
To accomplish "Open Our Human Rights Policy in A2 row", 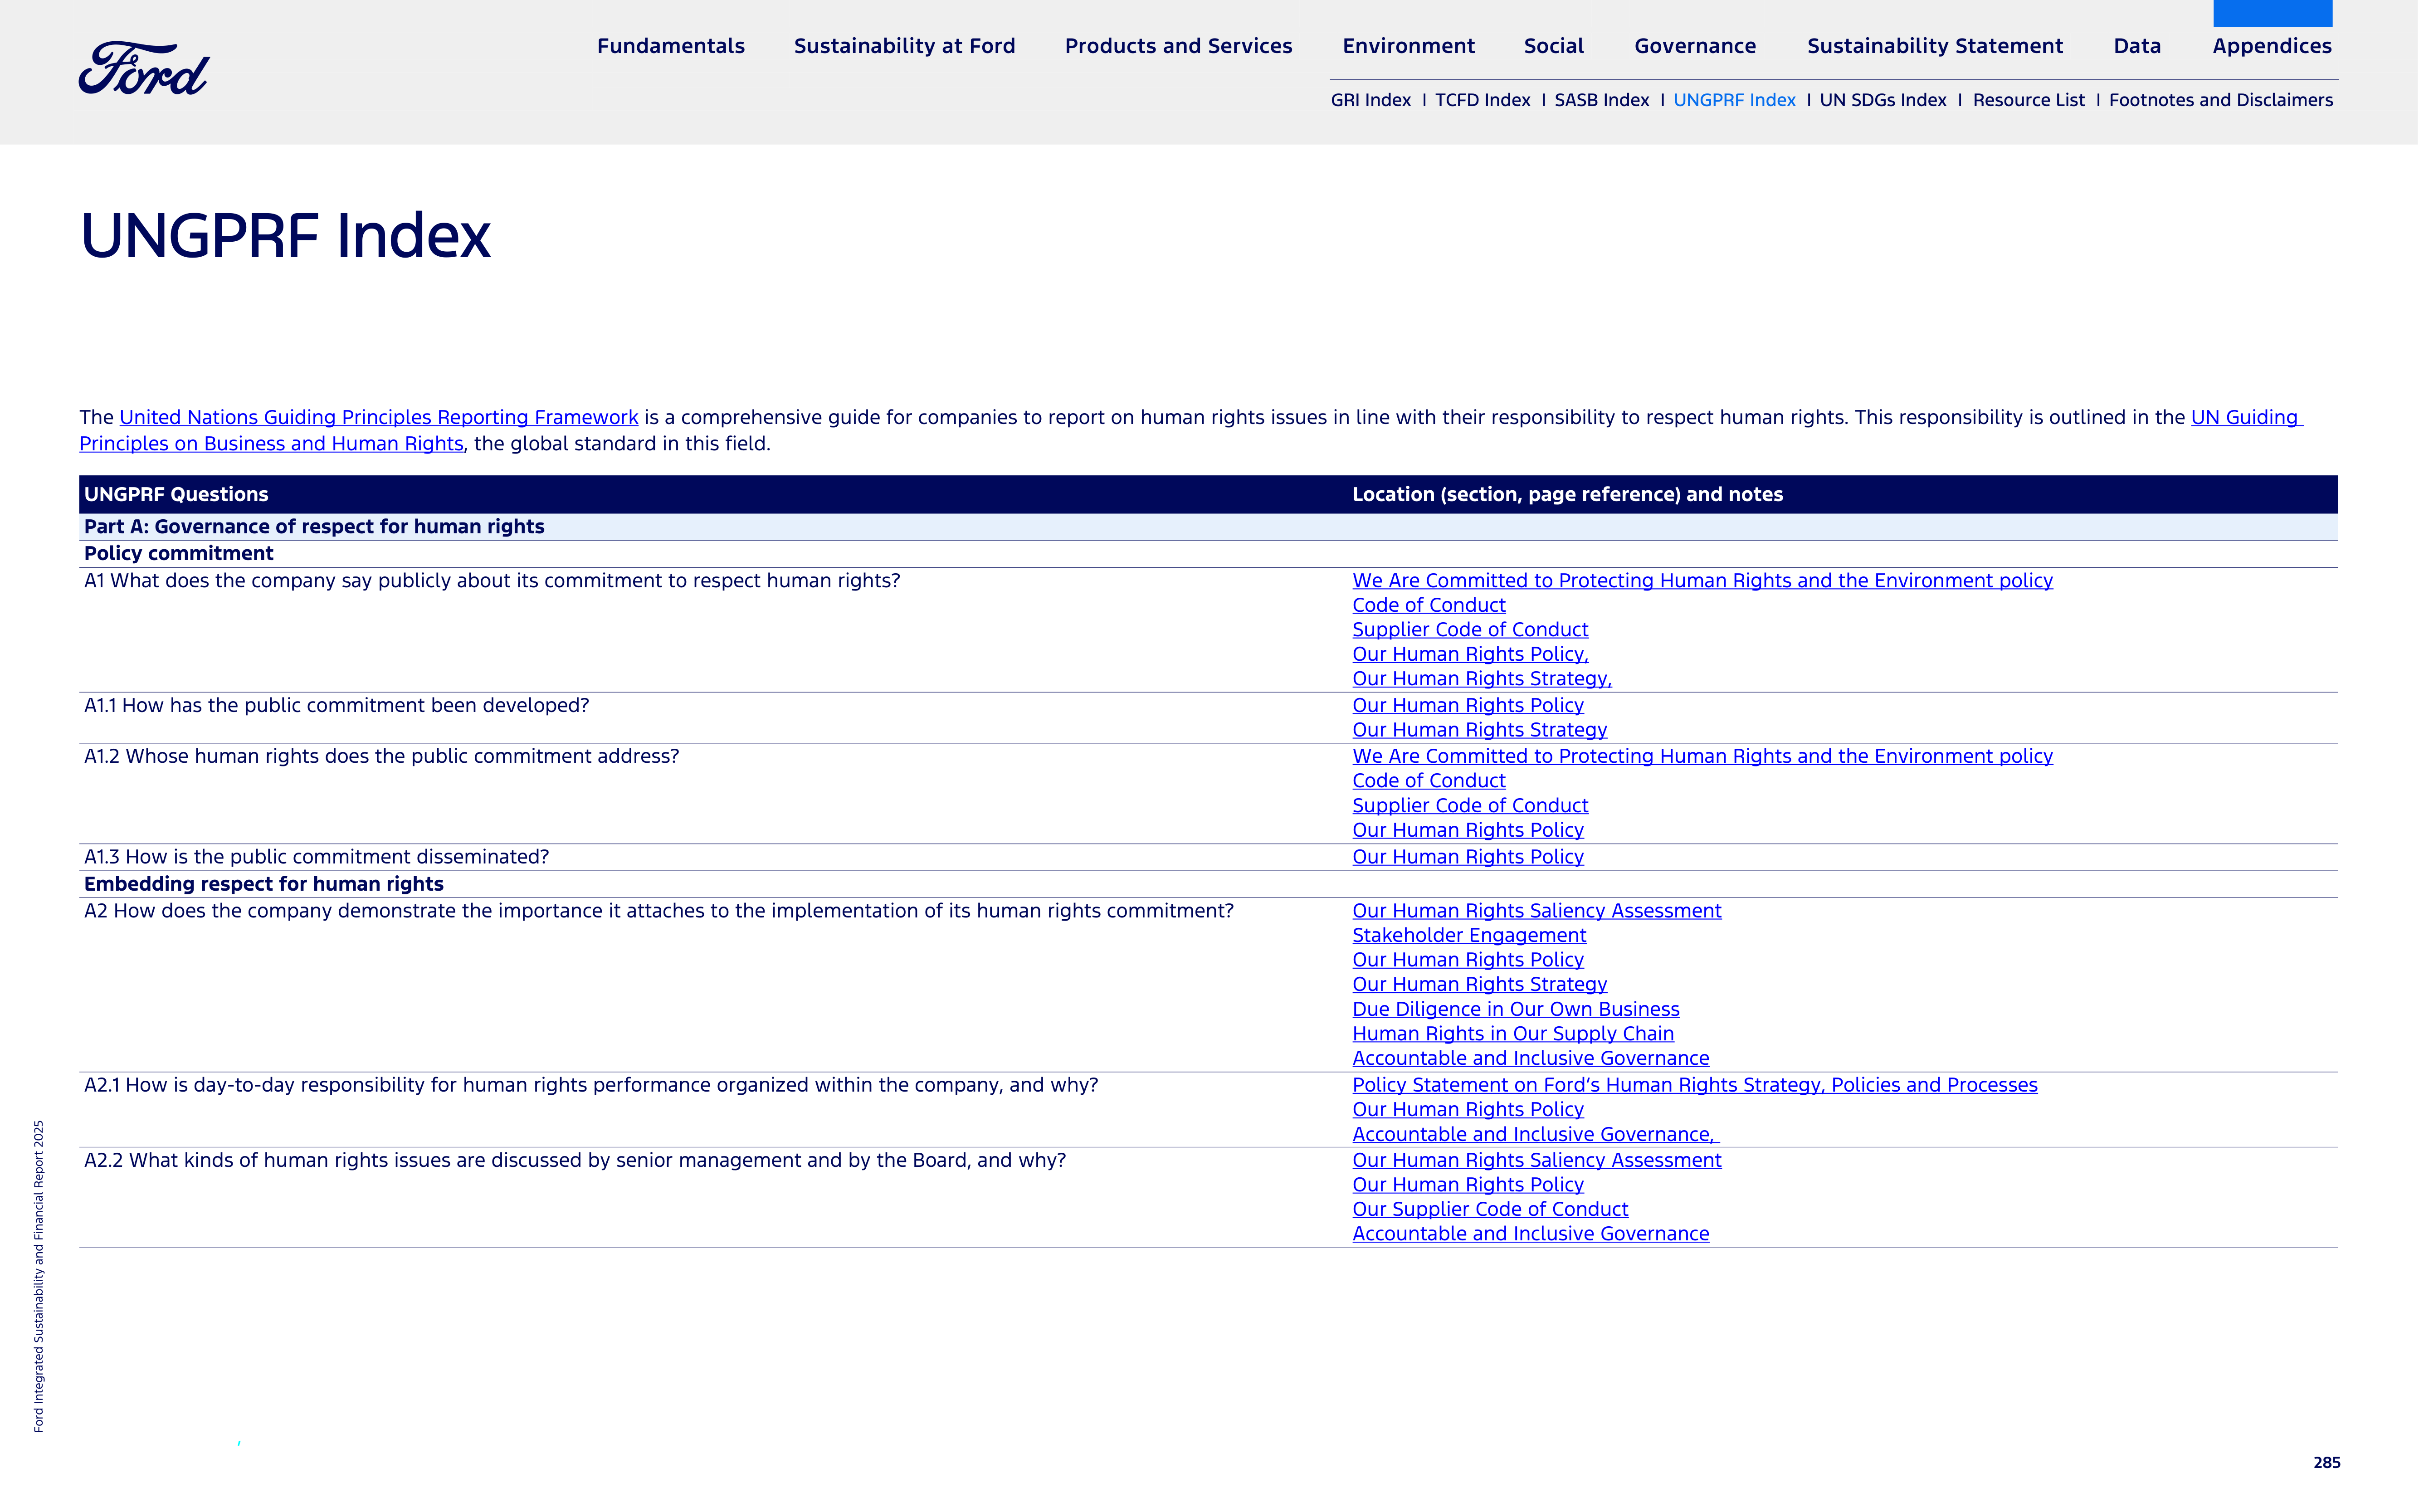I will tap(1467, 960).
